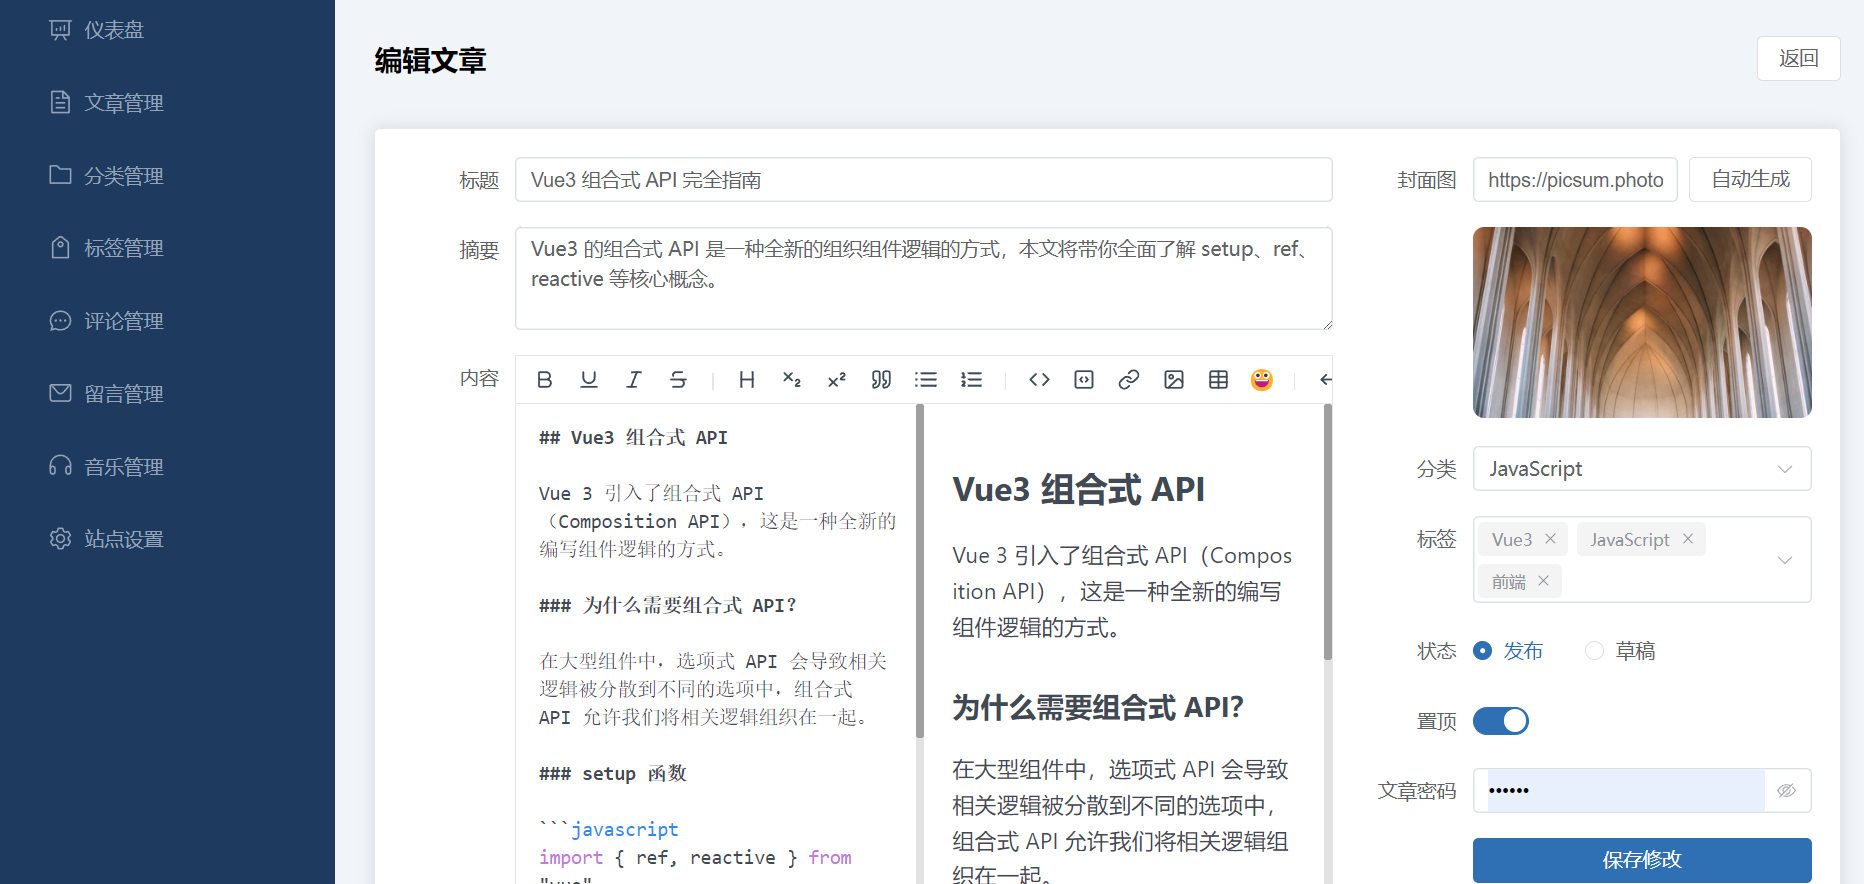Click the 自动生成 cover button

tap(1750, 179)
